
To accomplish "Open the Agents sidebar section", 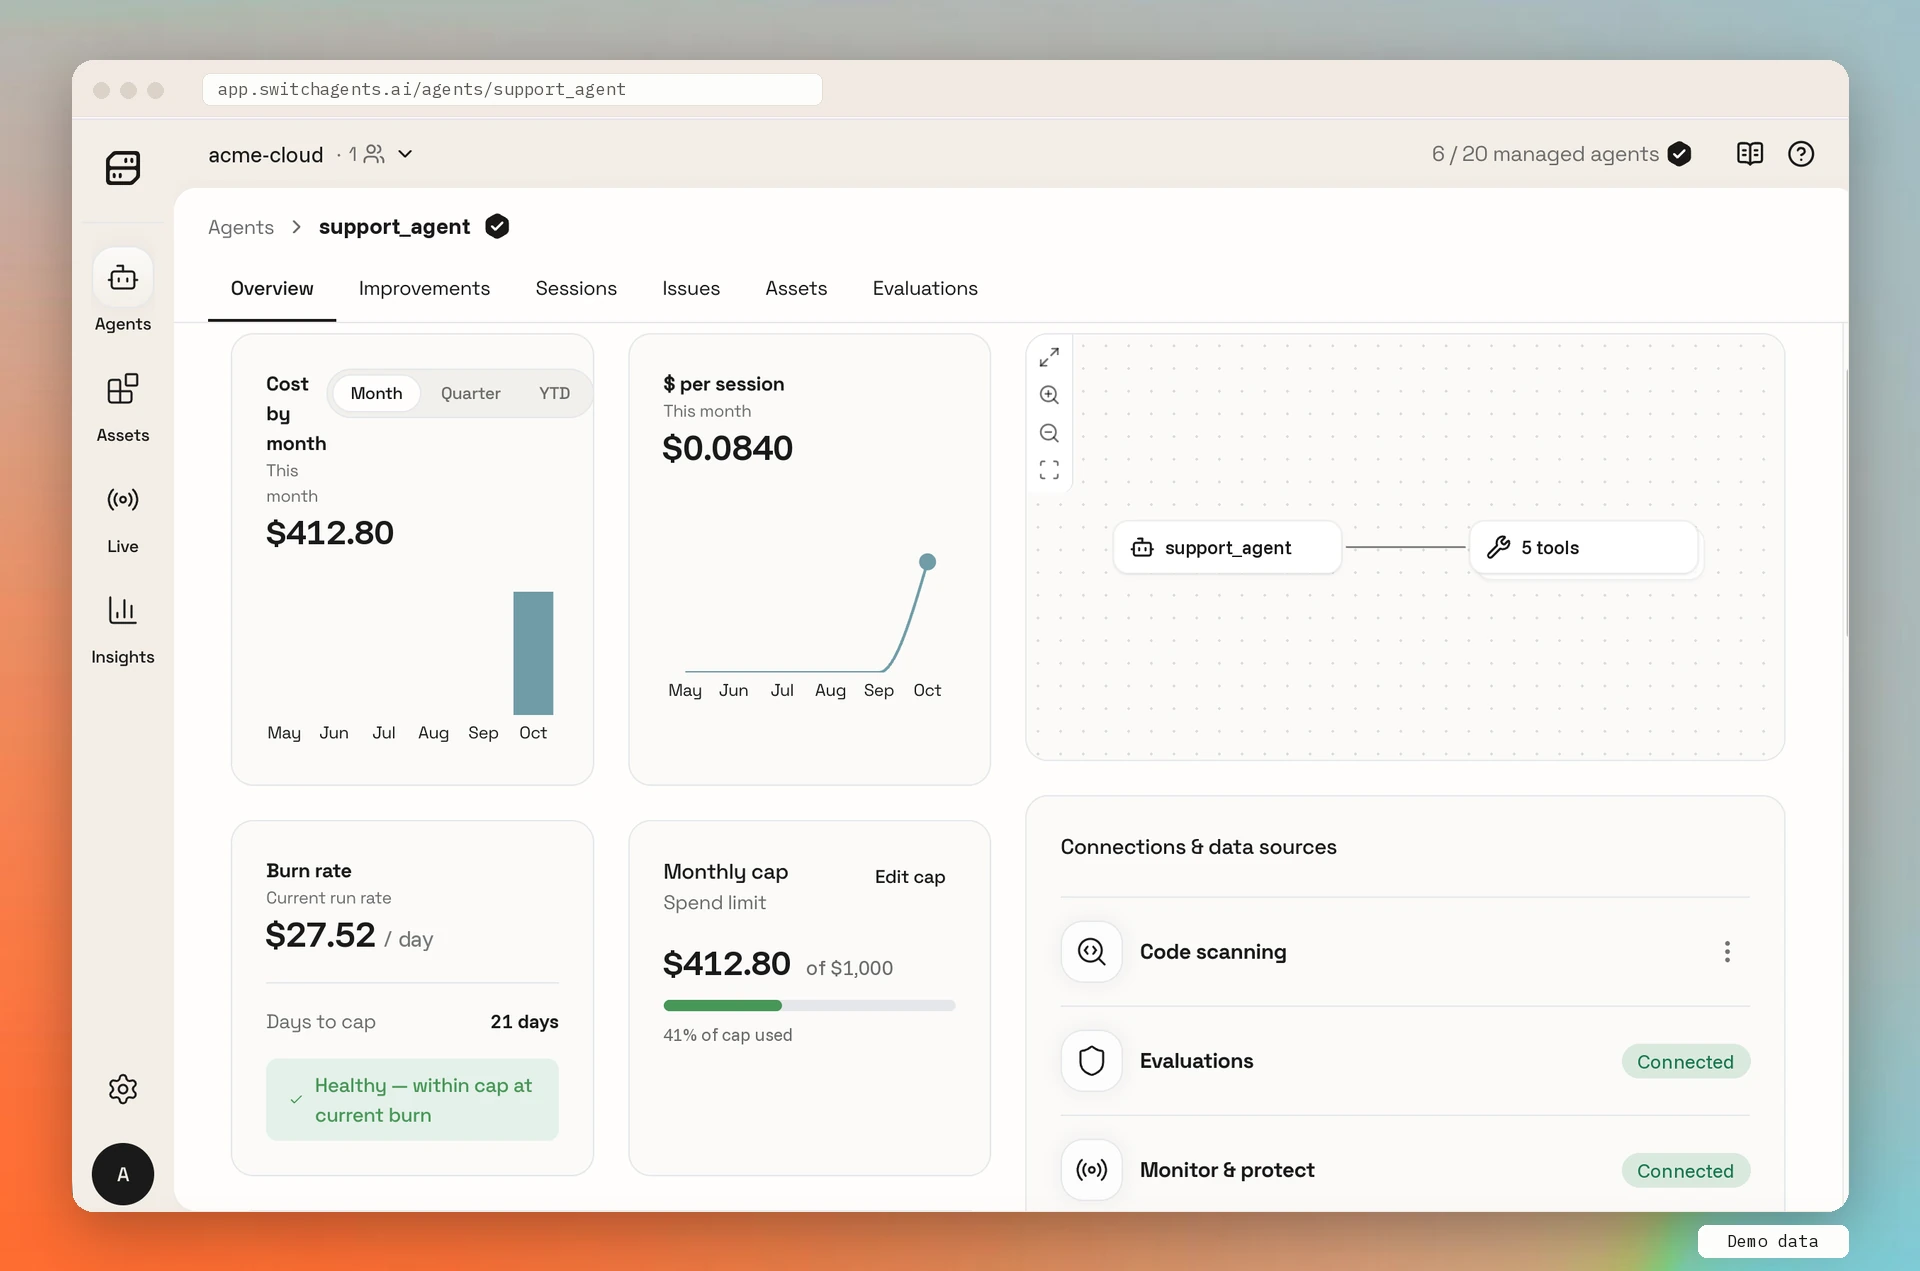I will click(123, 292).
